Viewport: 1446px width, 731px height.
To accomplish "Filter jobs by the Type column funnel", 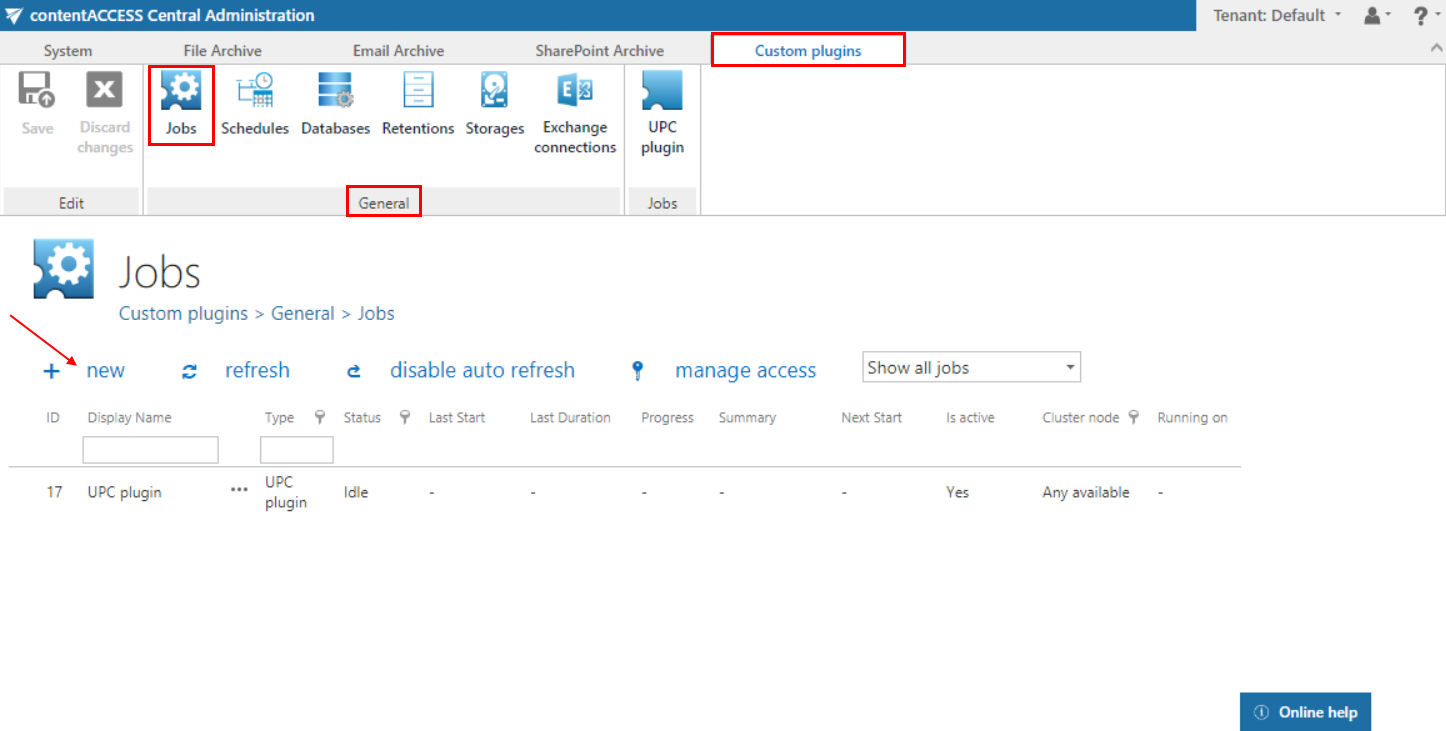I will pos(320,418).
